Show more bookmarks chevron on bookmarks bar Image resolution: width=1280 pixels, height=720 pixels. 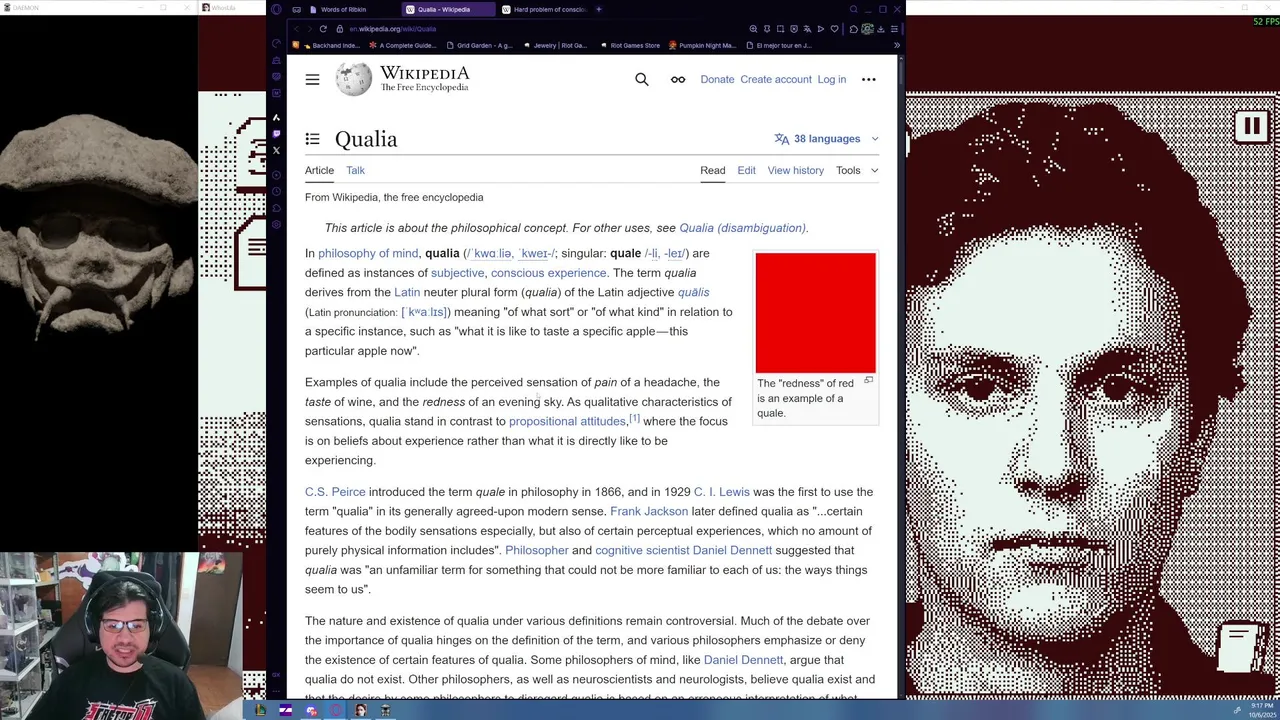[897, 45]
